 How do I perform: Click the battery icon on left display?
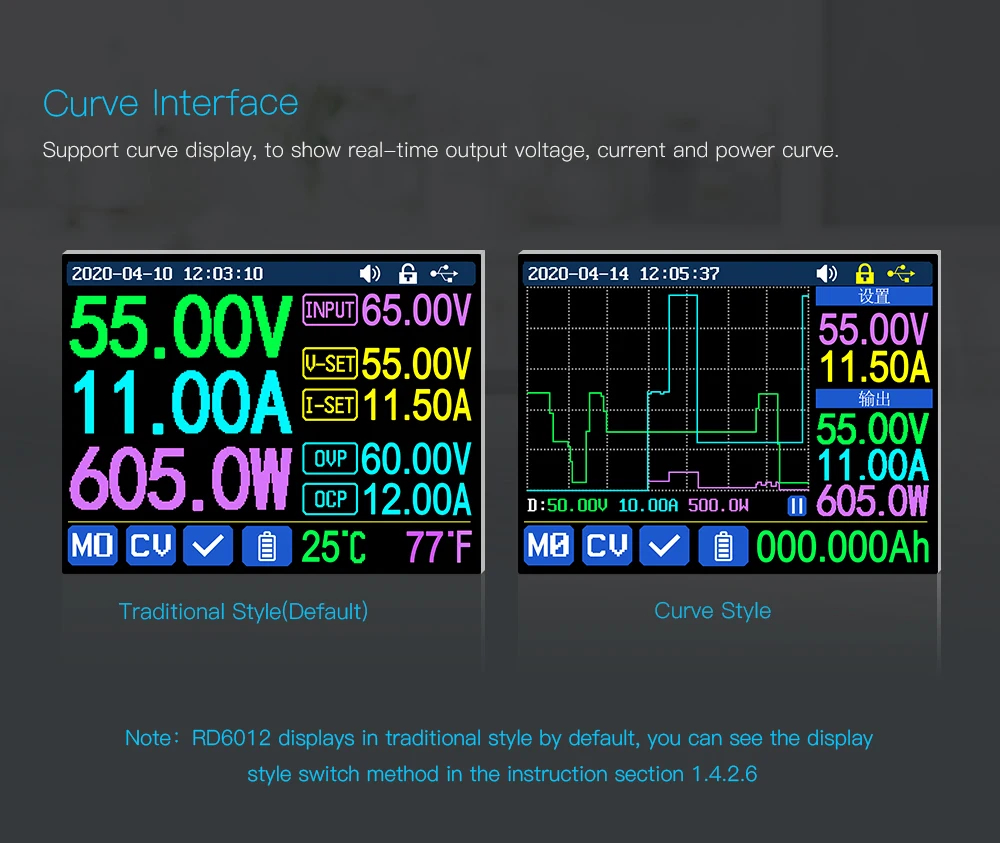[267, 546]
